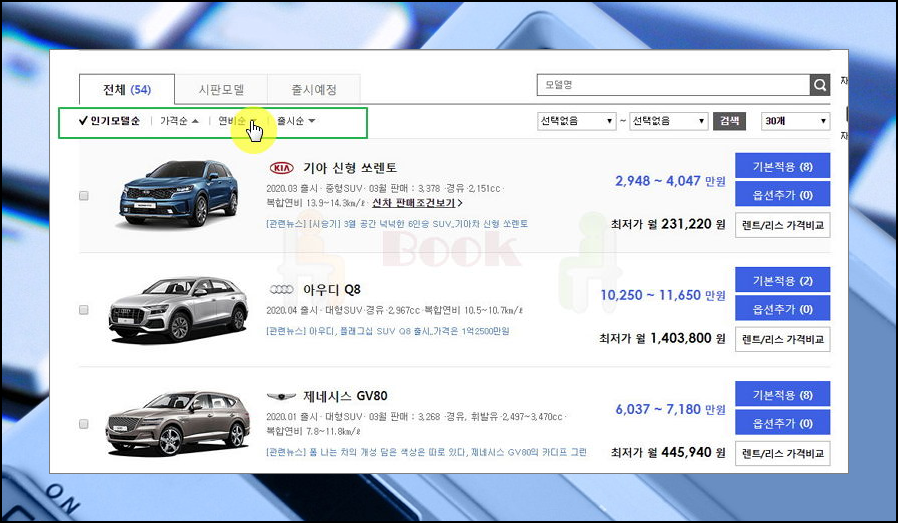898x523 pixels.
Task: Click 기본적용 (8) for 제네시스 GV80
Action: pos(782,395)
